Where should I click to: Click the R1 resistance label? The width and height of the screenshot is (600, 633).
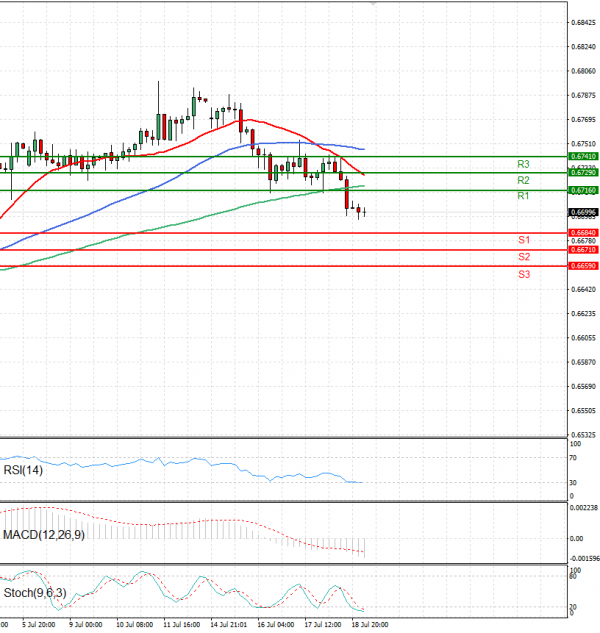pos(523,196)
